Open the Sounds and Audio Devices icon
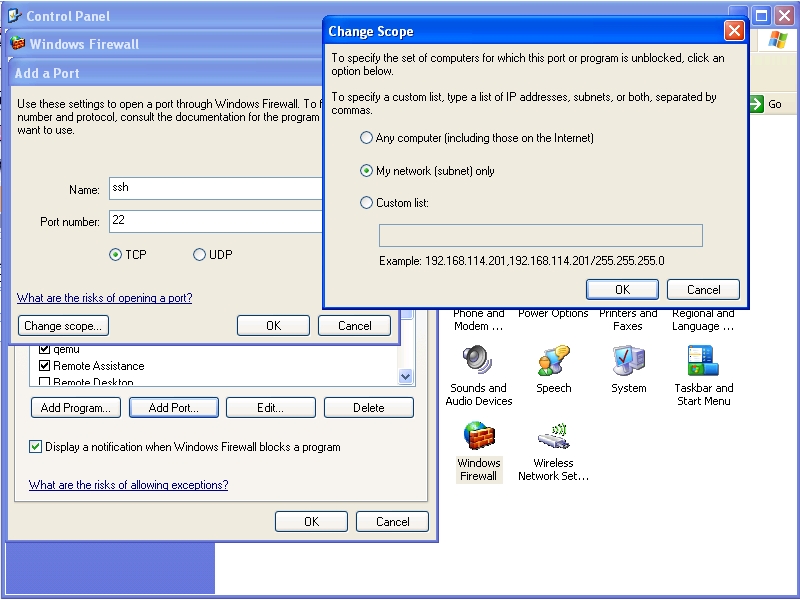This screenshot has height=600, width=800. coord(479,362)
